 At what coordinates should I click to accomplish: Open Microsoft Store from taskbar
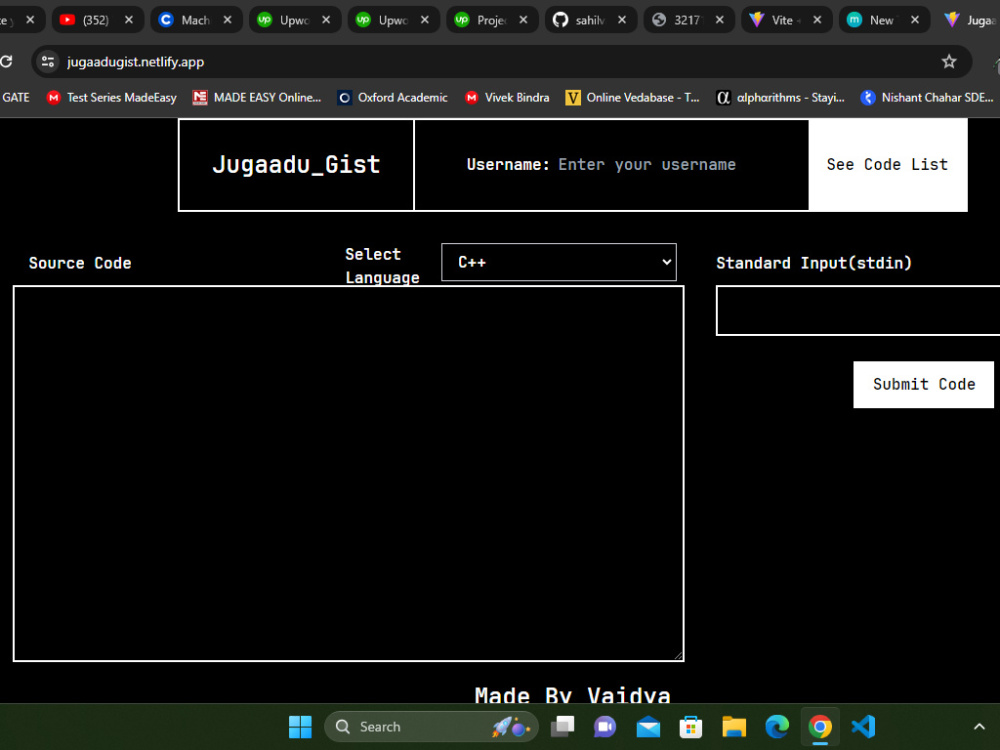[x=691, y=726]
